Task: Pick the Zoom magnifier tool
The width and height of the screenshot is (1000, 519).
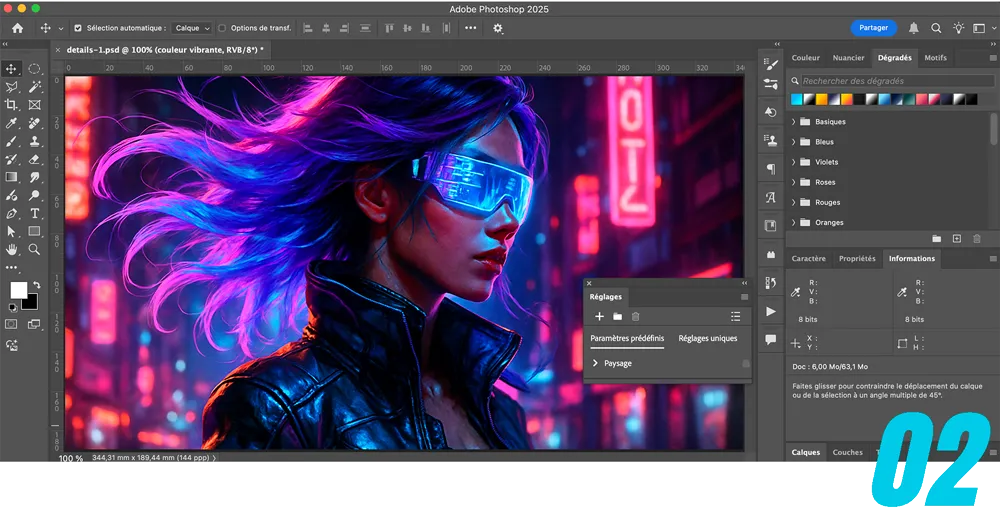Action: tap(35, 249)
